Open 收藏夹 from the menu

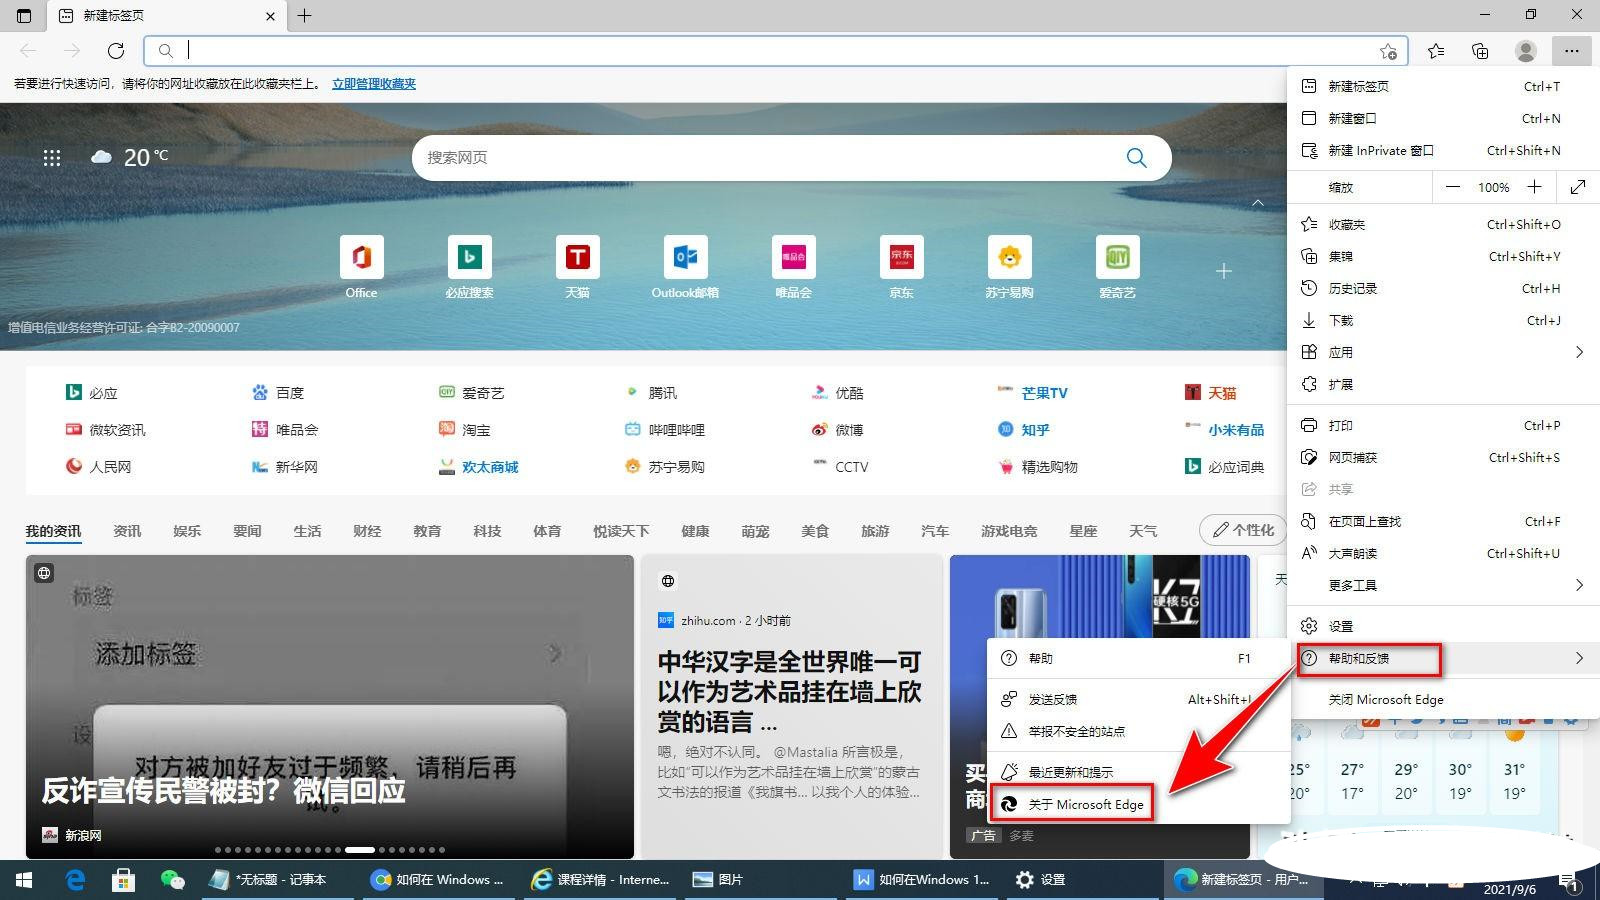pos(1444,224)
